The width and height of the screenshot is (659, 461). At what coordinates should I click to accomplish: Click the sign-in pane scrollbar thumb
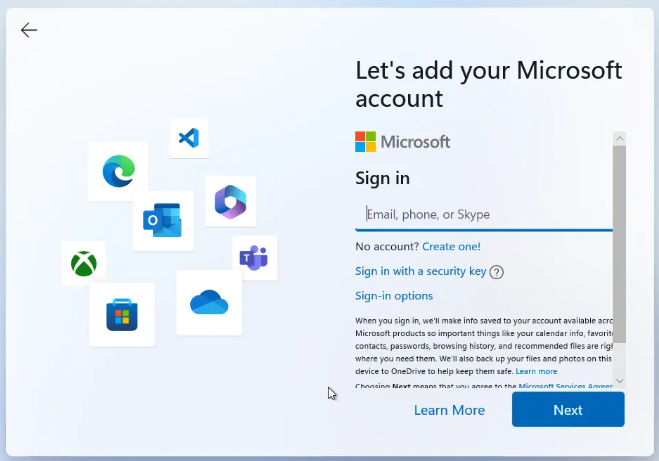(x=619, y=244)
